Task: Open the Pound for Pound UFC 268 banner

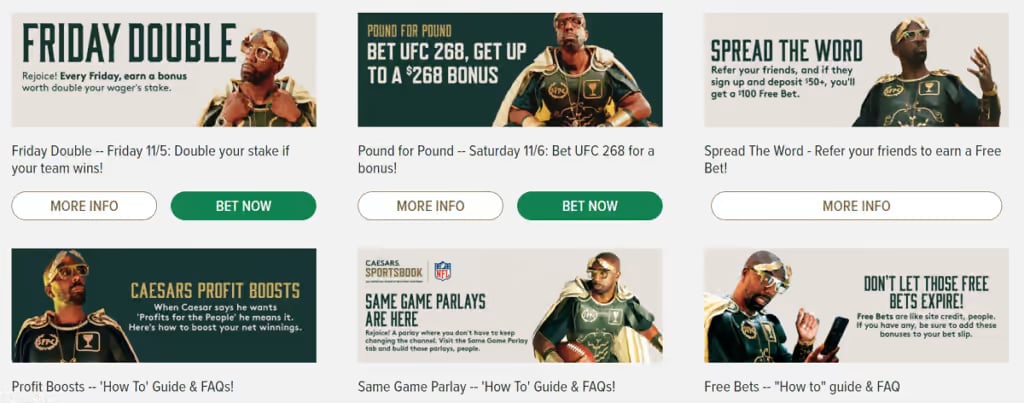Action: pyautogui.click(x=510, y=70)
